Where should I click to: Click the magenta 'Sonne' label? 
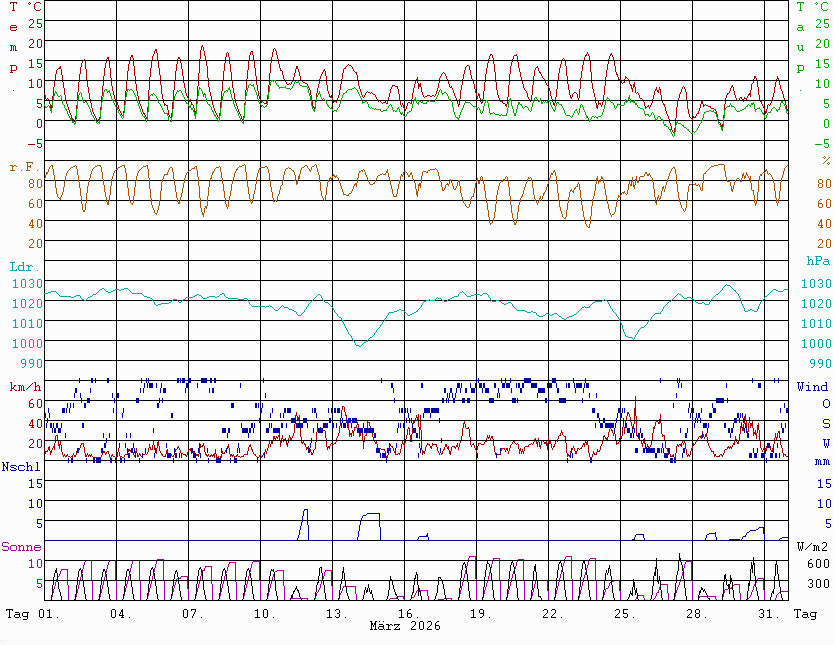(x=21, y=547)
